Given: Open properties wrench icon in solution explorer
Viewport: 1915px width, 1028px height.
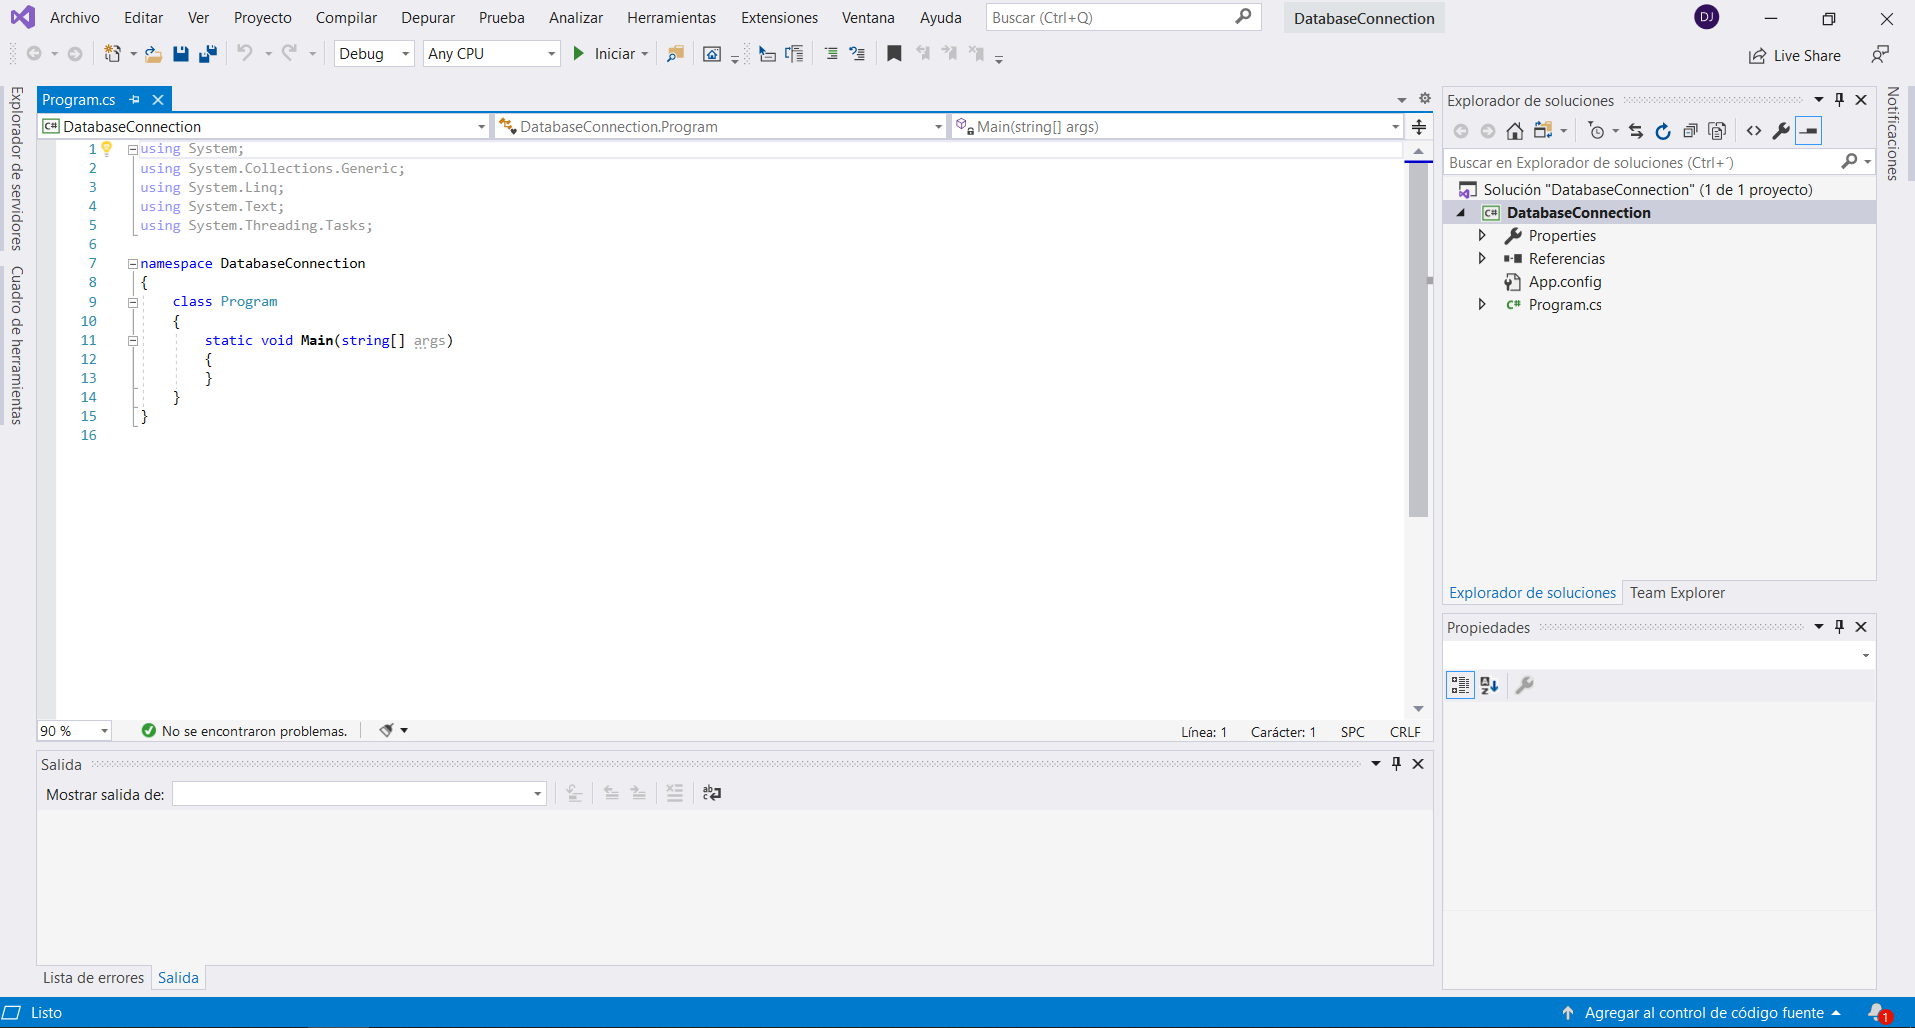Looking at the screenshot, I should pos(1781,131).
